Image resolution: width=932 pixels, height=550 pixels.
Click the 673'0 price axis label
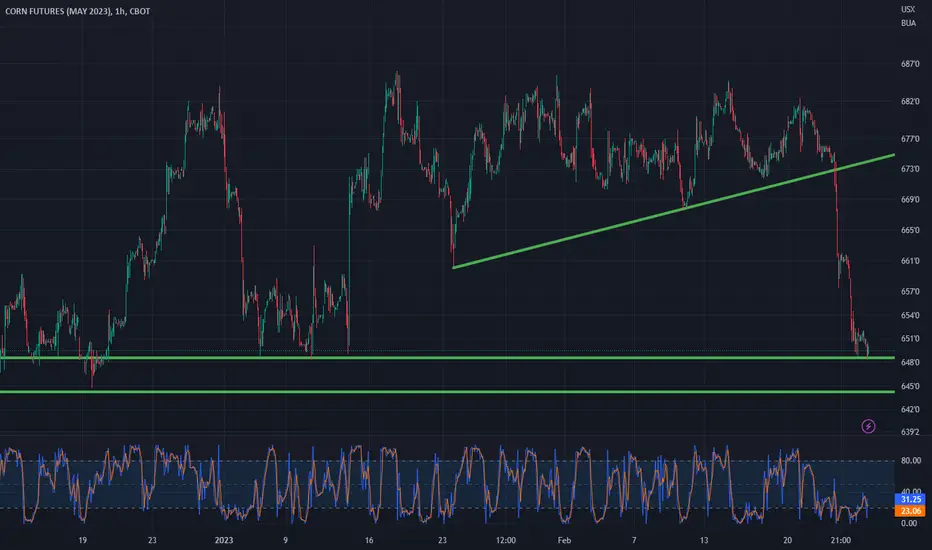coord(910,169)
